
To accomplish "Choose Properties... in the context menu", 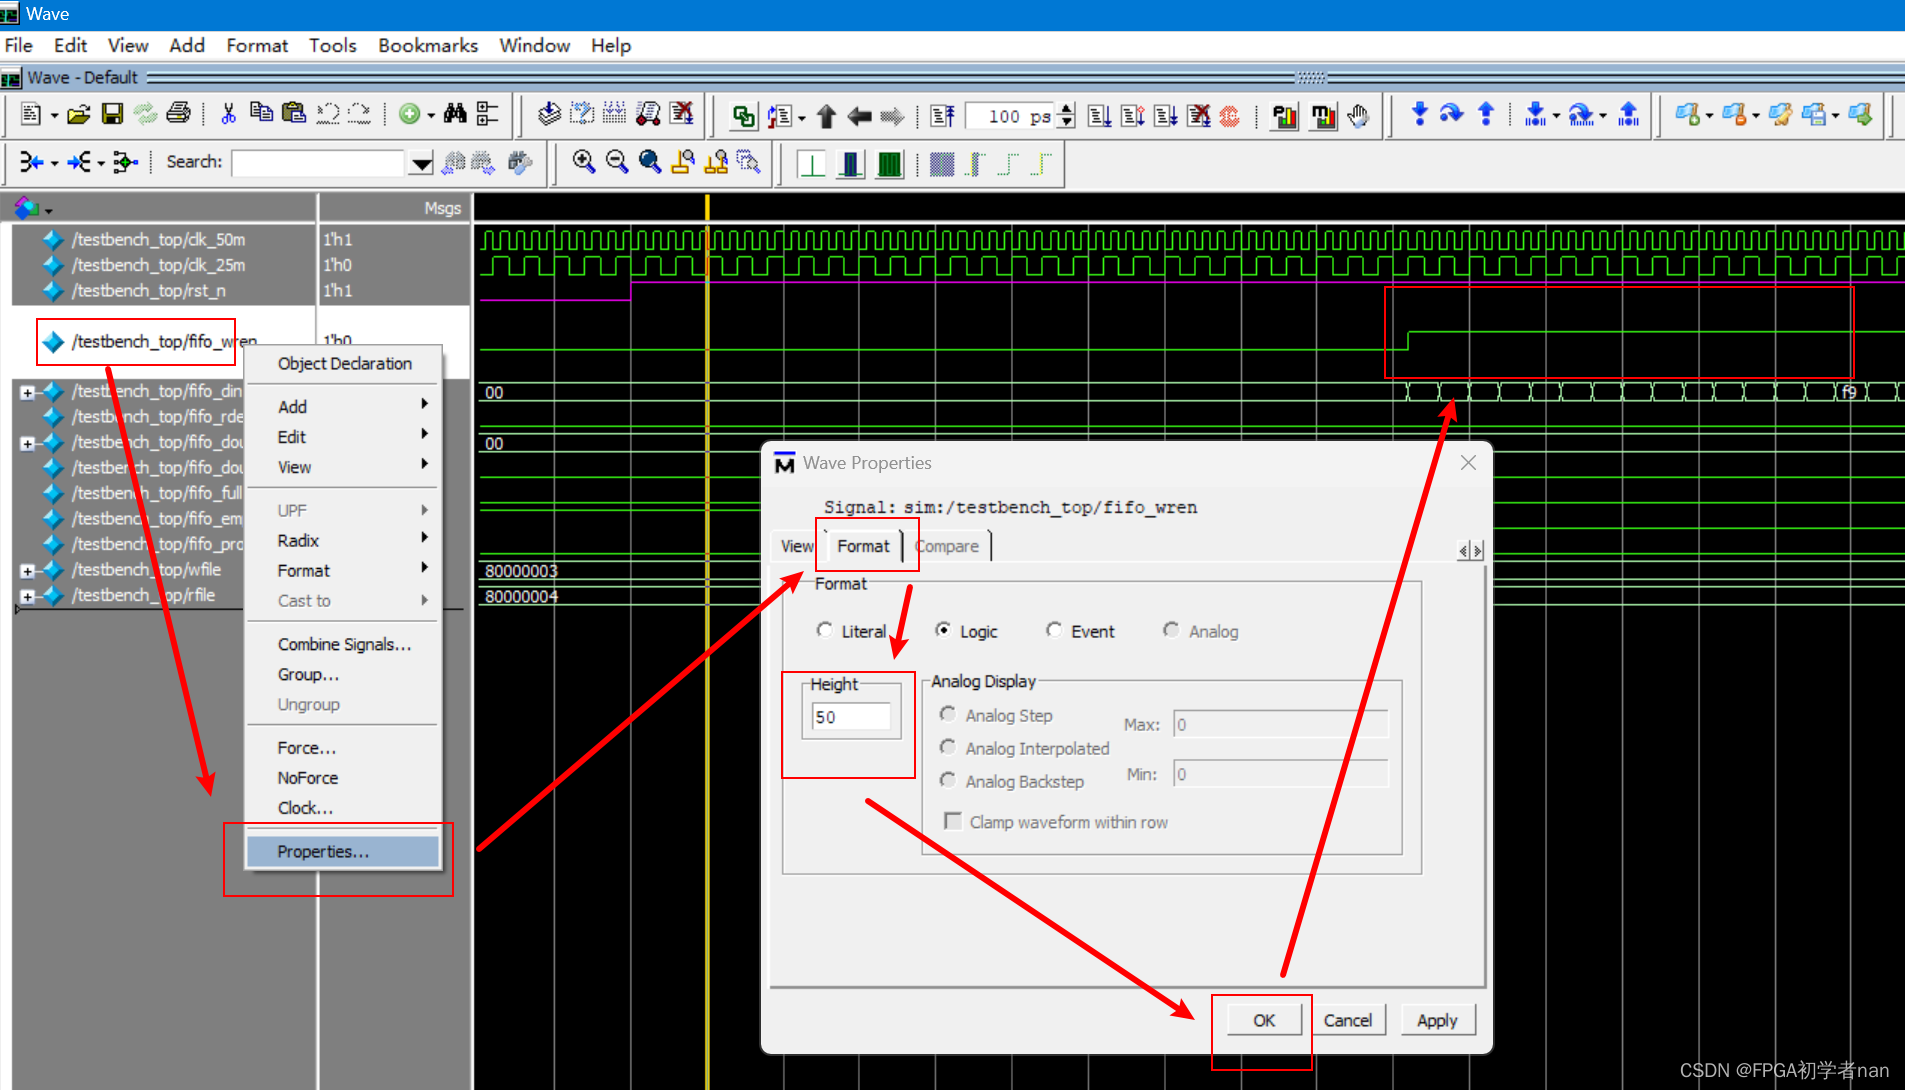I will click(343, 851).
